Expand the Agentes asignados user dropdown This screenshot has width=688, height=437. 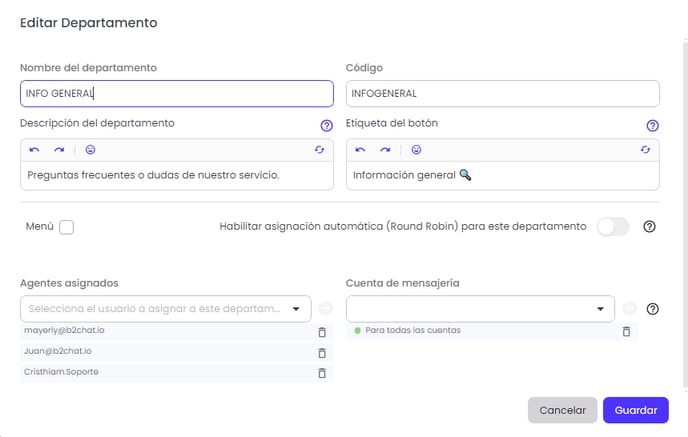[166, 309]
